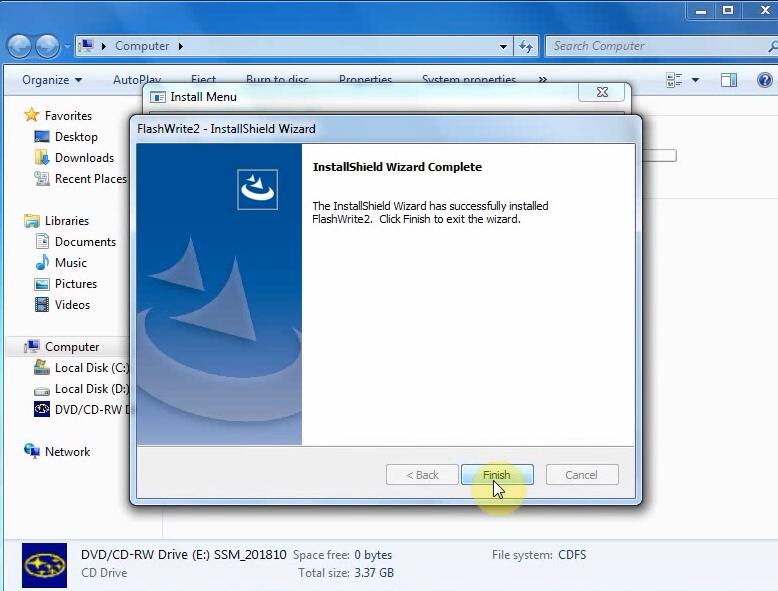Click the Desktop icon in Favorites
Image resolution: width=778 pixels, height=591 pixels.
[42, 136]
